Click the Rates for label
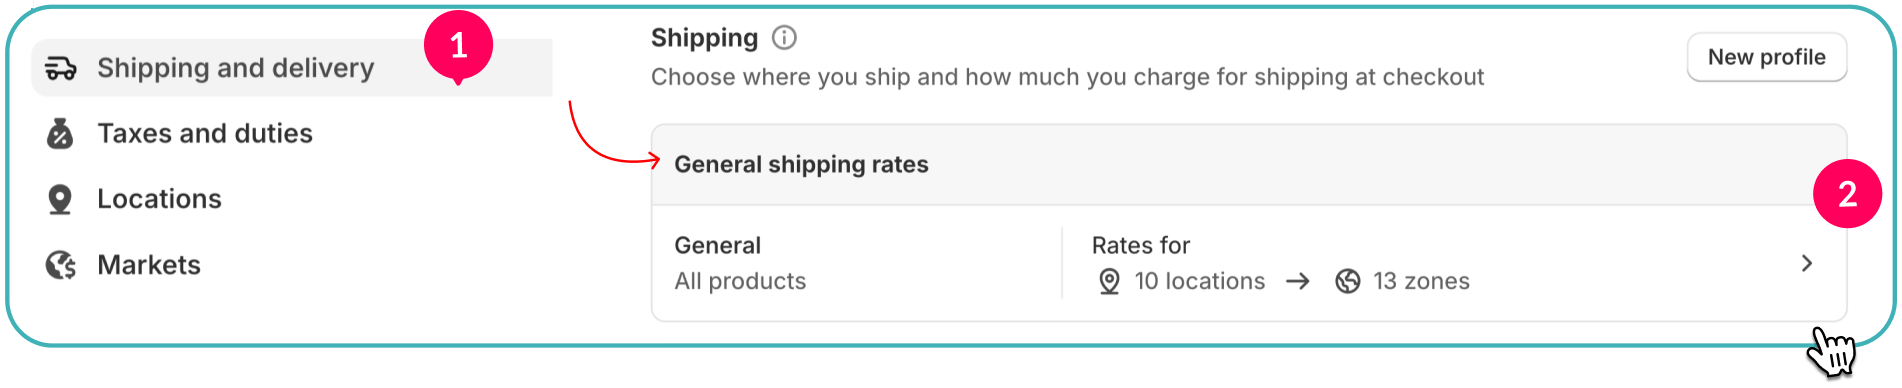Viewport: 1902px width, 388px height. (x=1140, y=245)
